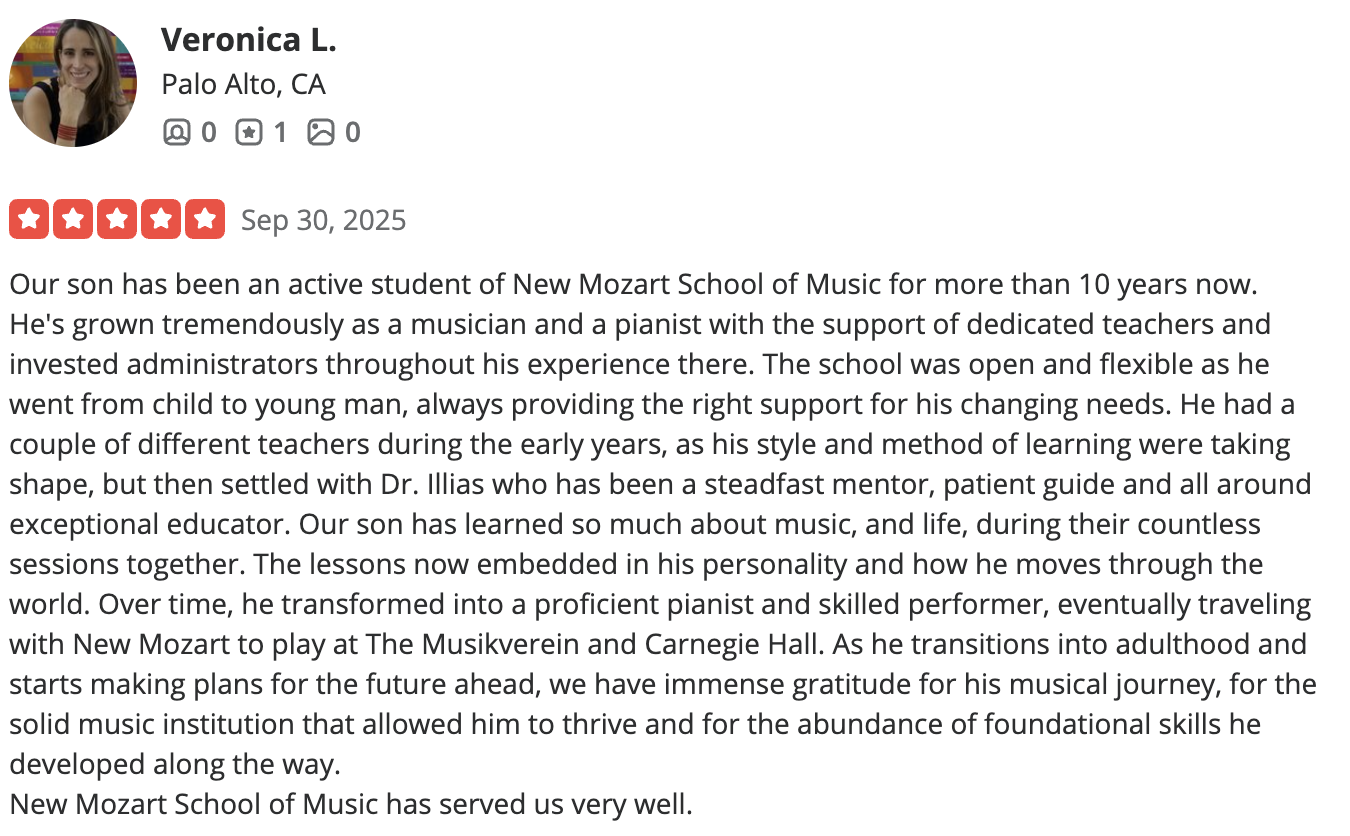1350x836 pixels.
Task: Click the fourth red rating star
Action: tap(161, 219)
